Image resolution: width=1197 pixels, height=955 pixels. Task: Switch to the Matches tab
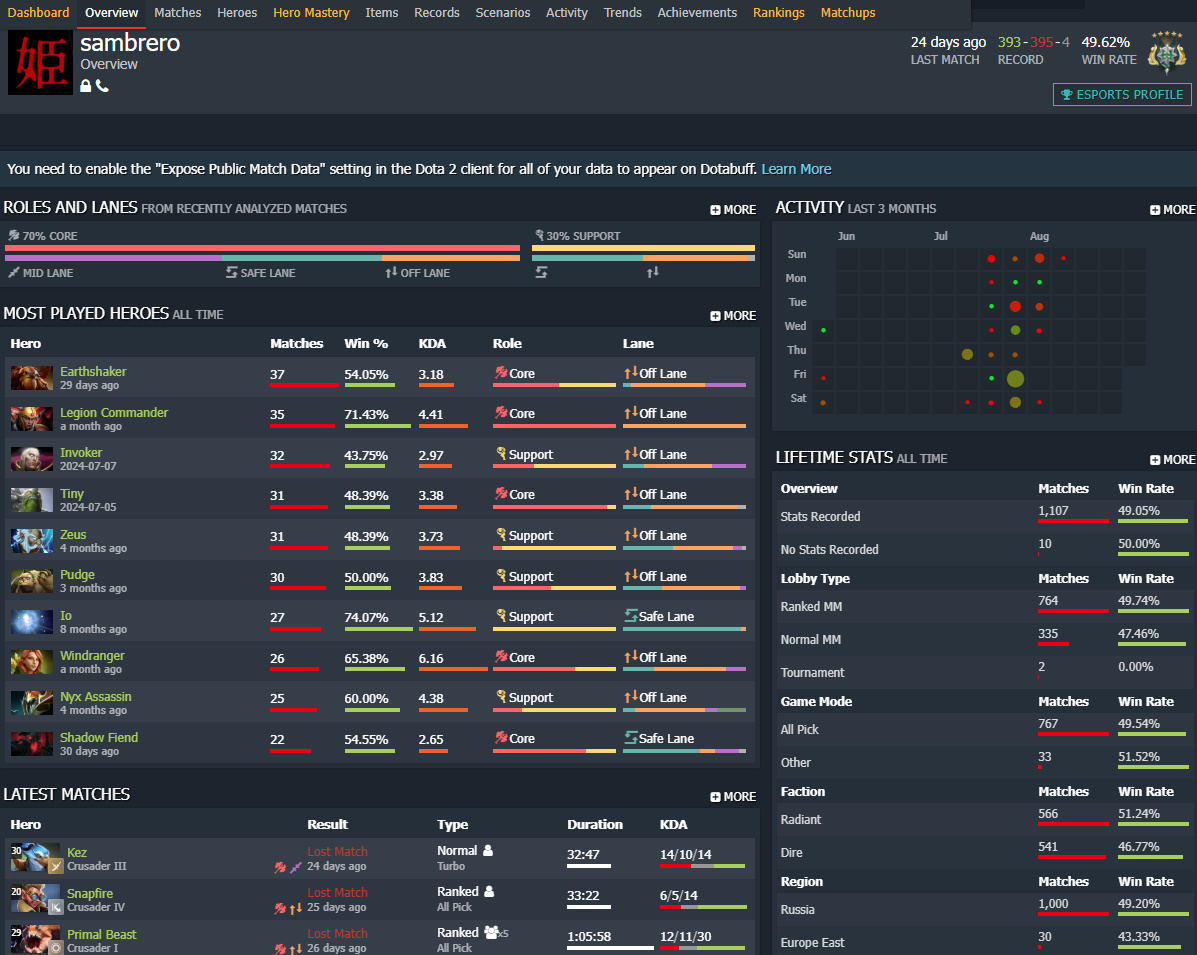[178, 12]
